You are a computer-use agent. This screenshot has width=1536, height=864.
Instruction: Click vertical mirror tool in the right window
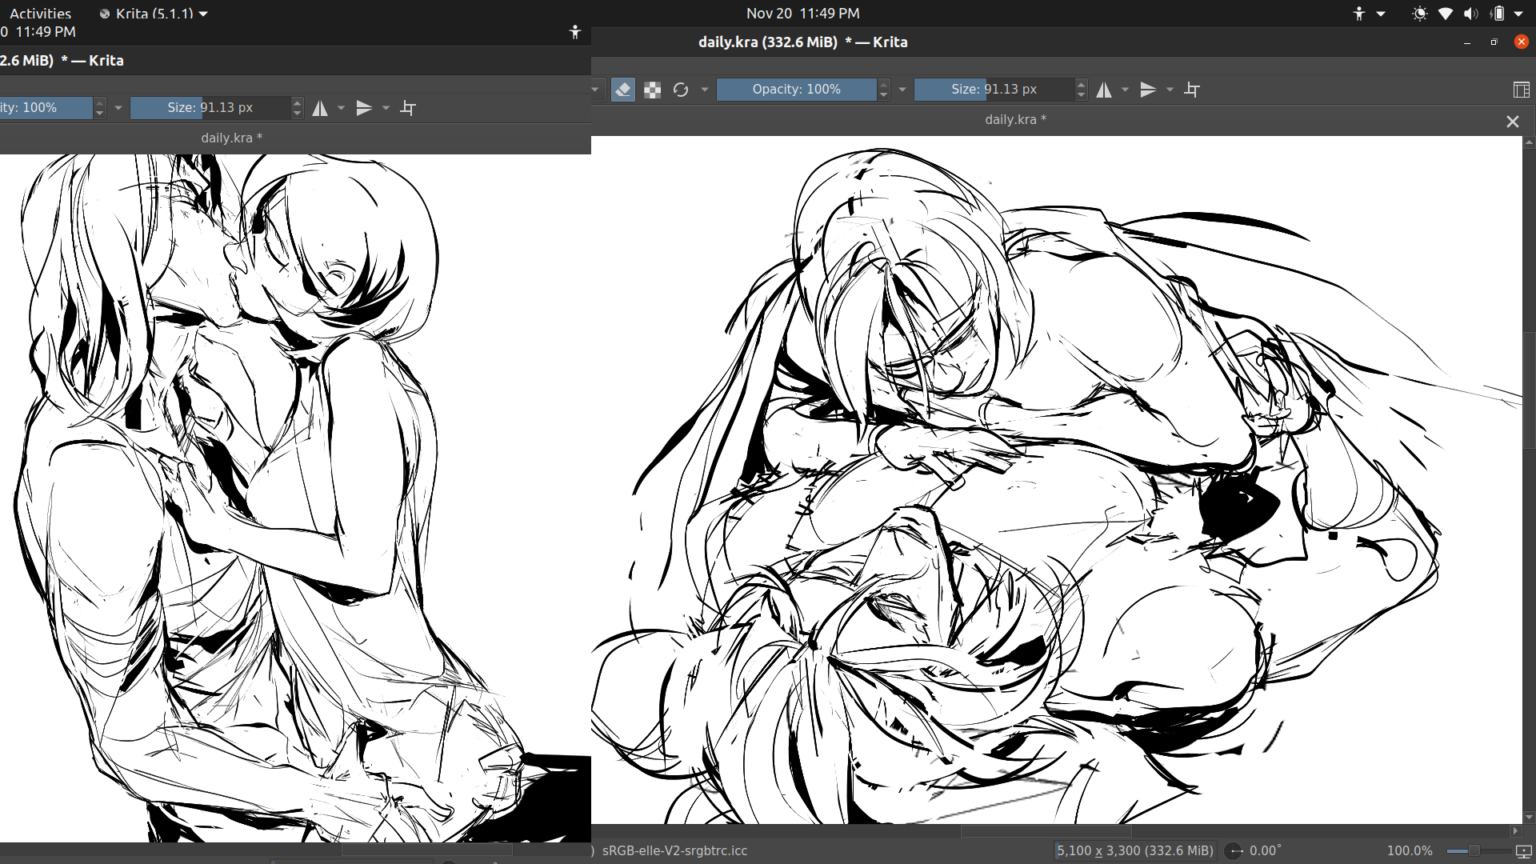(1148, 90)
